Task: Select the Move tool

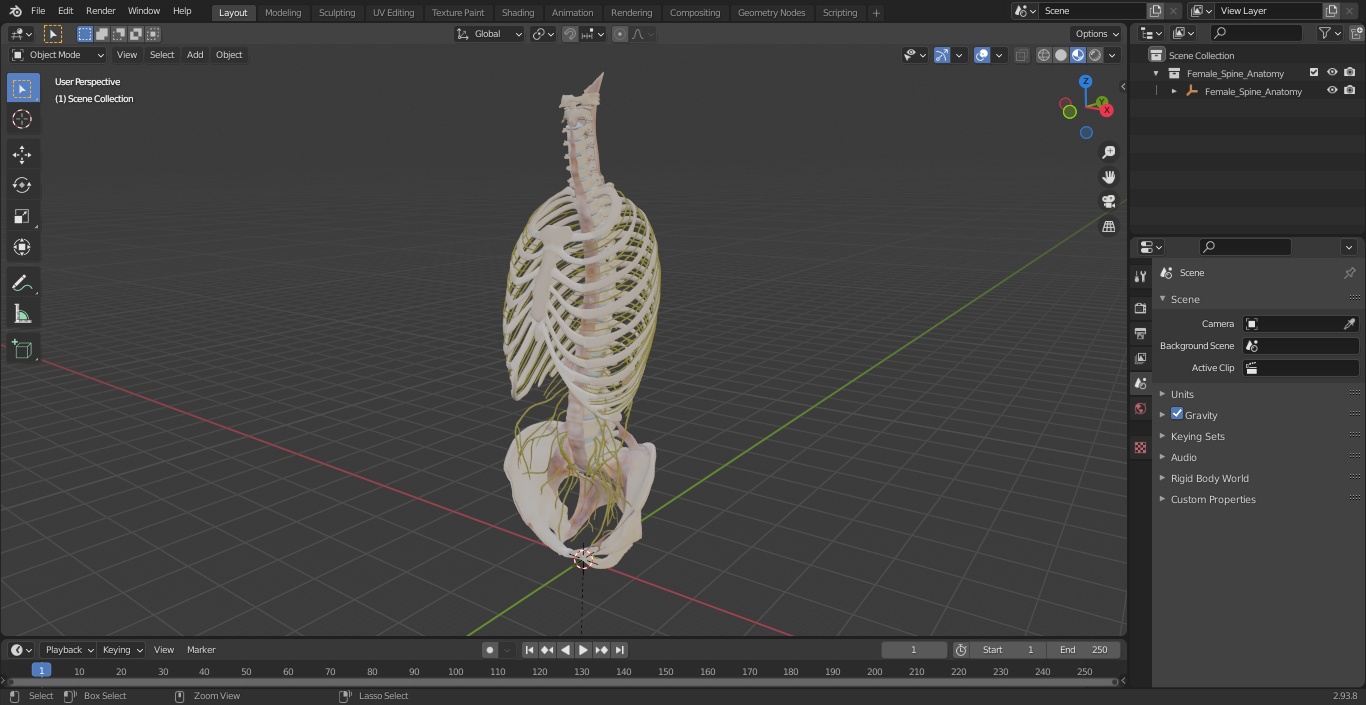Action: tap(22, 154)
